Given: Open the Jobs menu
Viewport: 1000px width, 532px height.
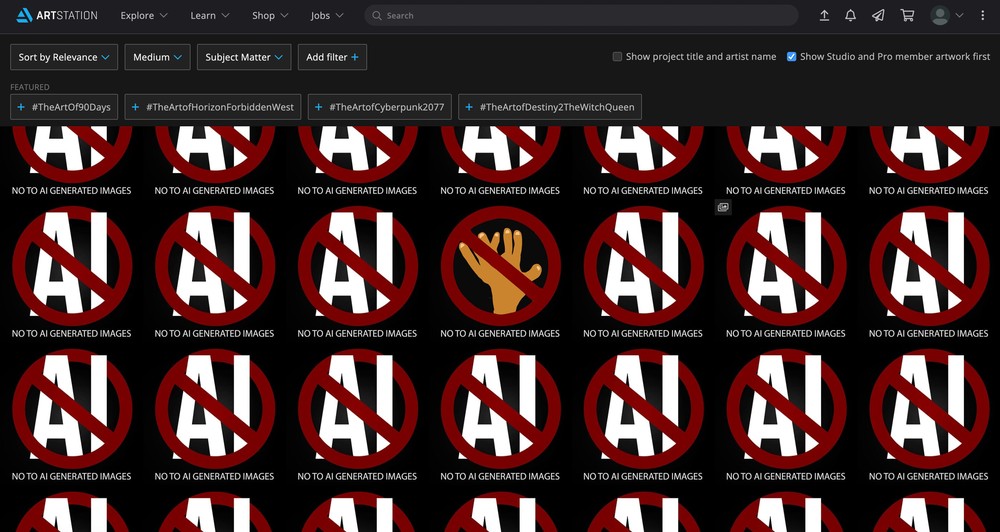Looking at the screenshot, I should (327, 15).
